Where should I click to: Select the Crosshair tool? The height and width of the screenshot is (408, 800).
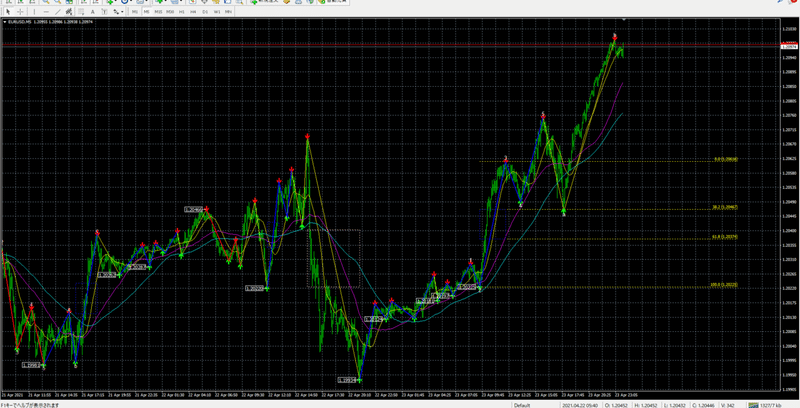[x=20, y=11]
